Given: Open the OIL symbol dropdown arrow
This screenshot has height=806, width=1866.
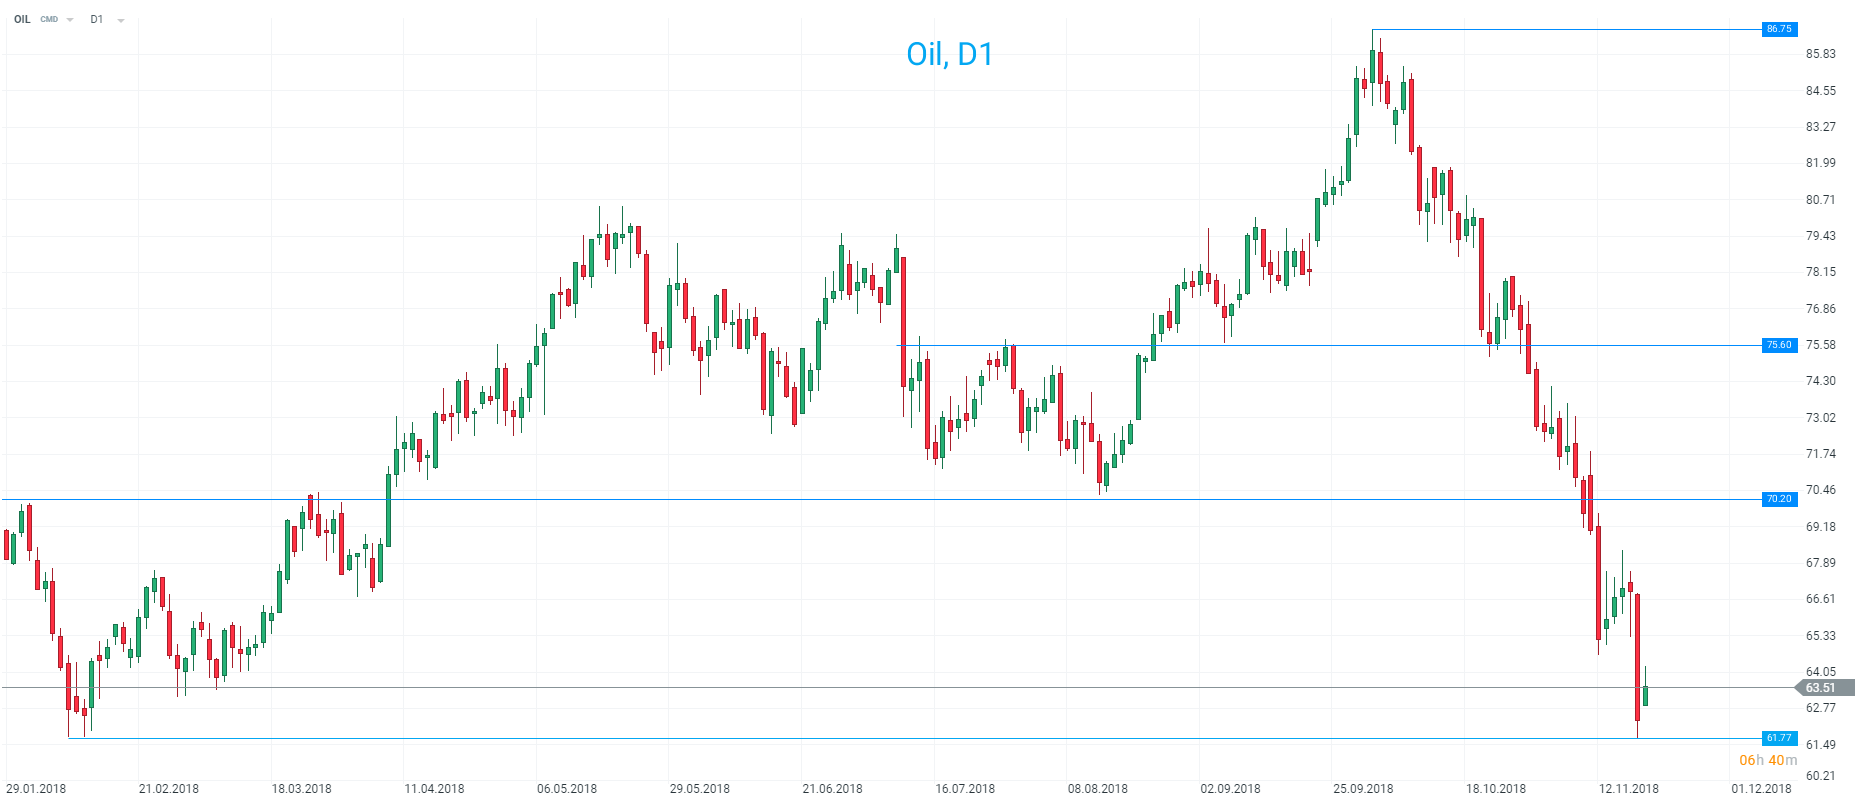Looking at the screenshot, I should tap(70, 20).
